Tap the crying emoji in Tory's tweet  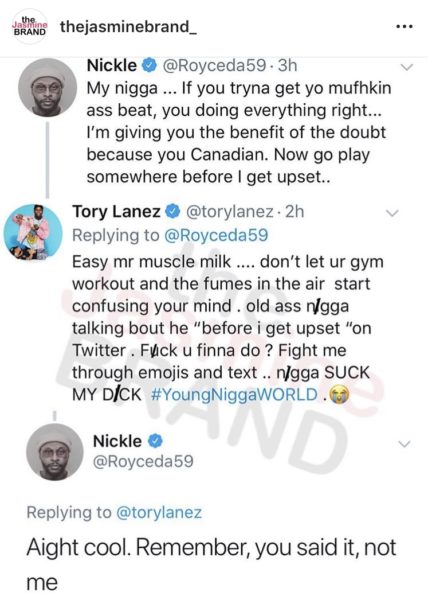click(x=339, y=395)
